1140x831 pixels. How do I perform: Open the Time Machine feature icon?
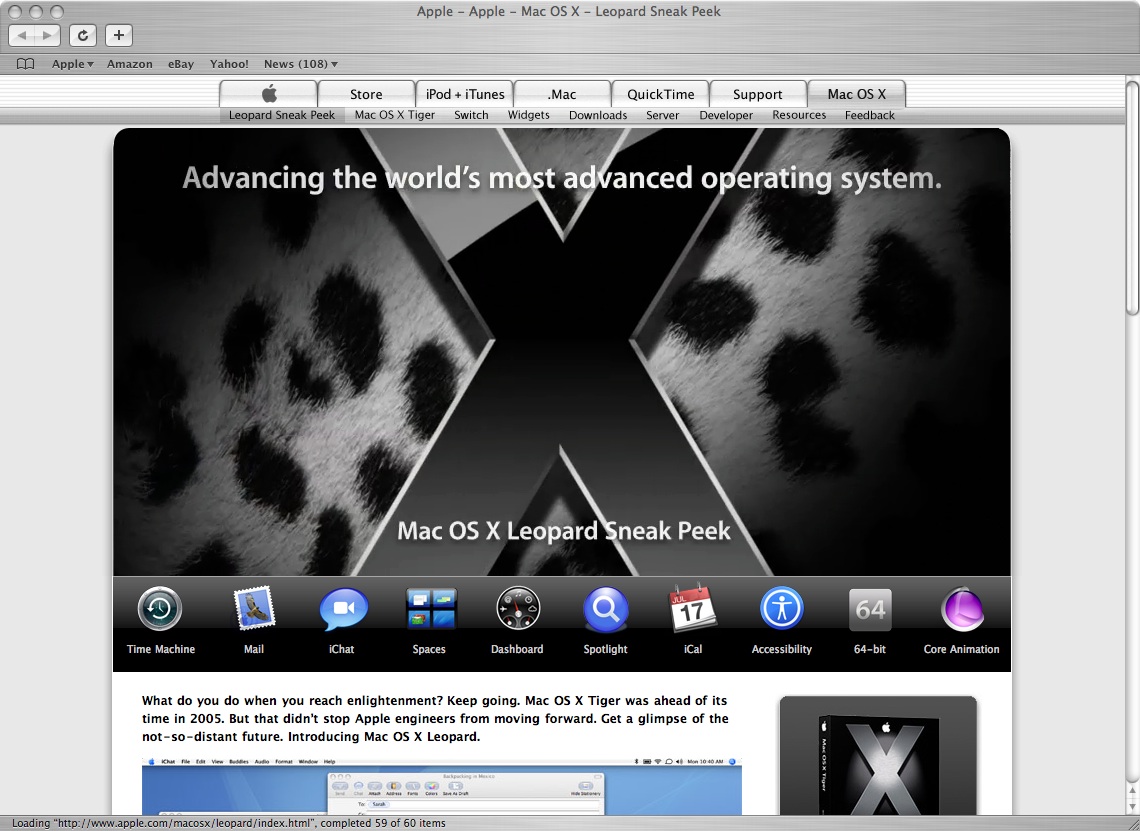click(160, 608)
